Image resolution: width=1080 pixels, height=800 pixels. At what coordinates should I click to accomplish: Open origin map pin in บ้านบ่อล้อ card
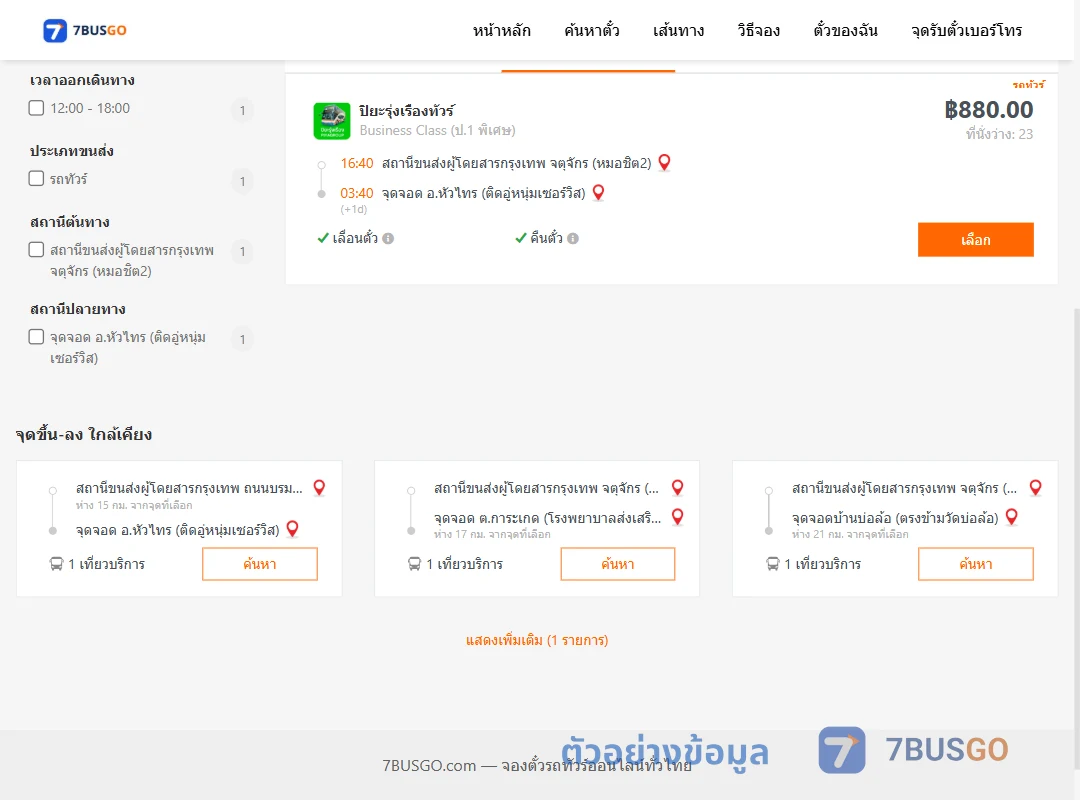[x=1035, y=487]
